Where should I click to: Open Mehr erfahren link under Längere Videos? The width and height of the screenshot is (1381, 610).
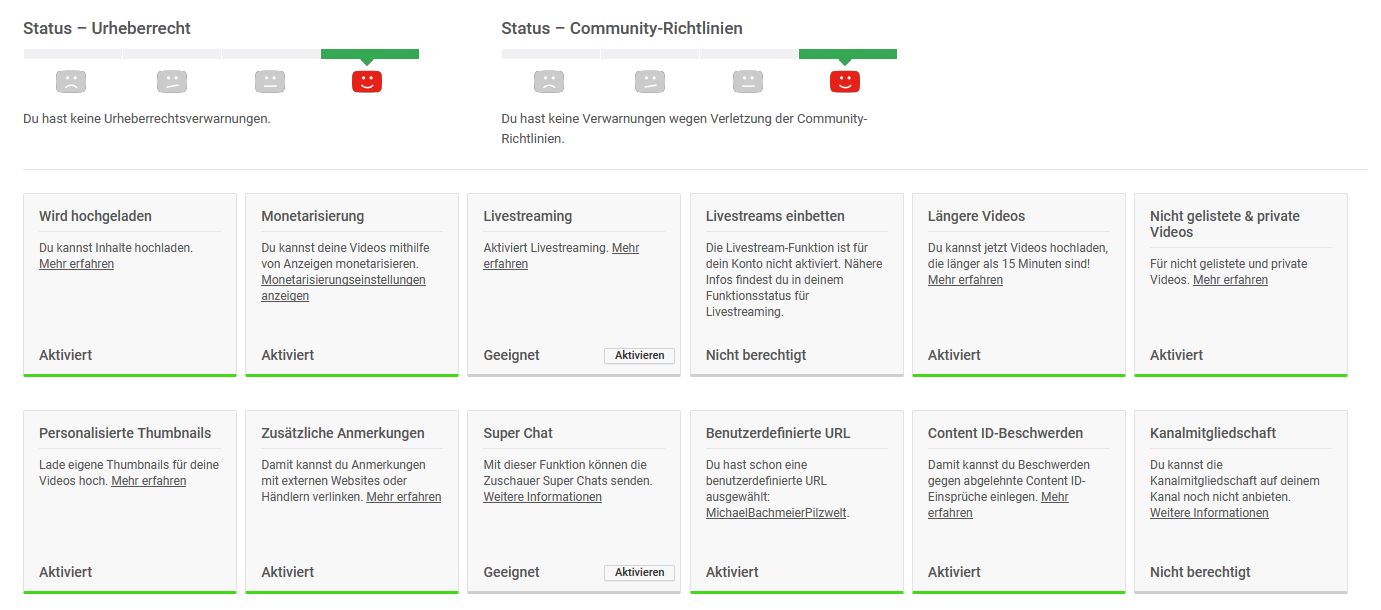[x=965, y=280]
